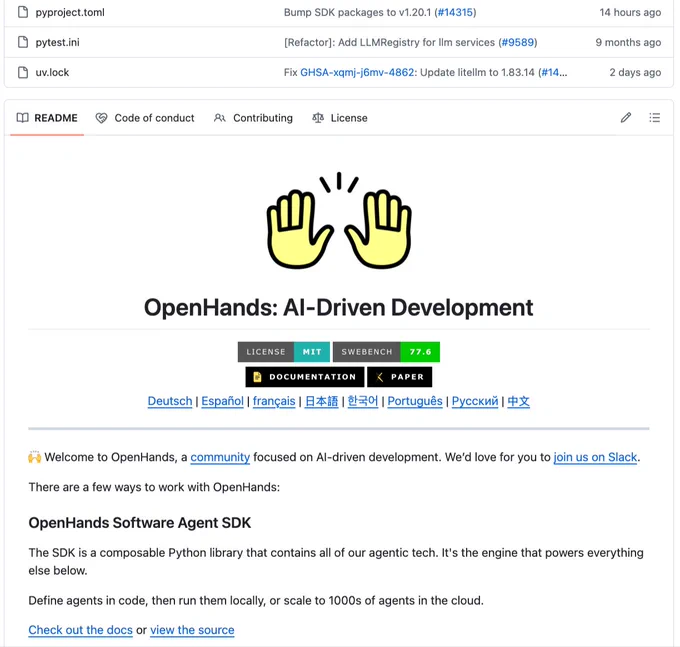Open the Español translation link
The height and width of the screenshot is (647, 680).
tap(222, 401)
